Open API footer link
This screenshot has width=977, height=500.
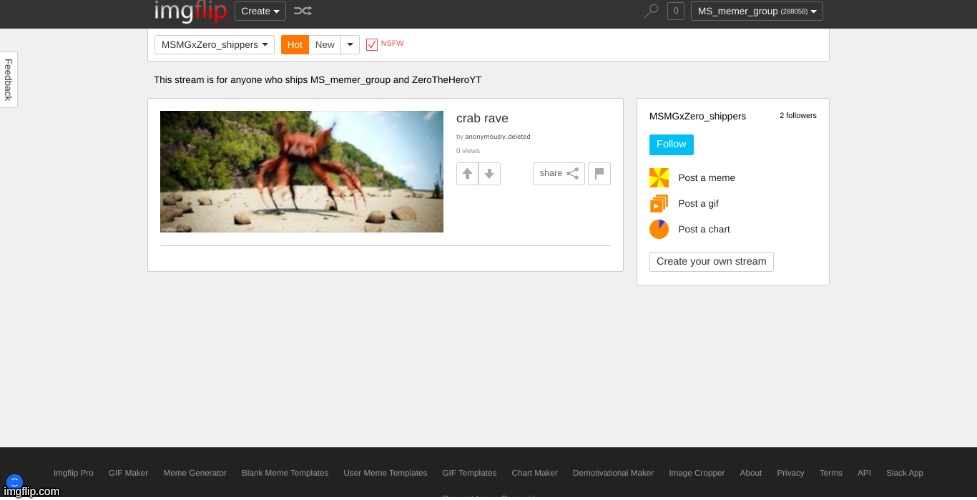(864, 473)
